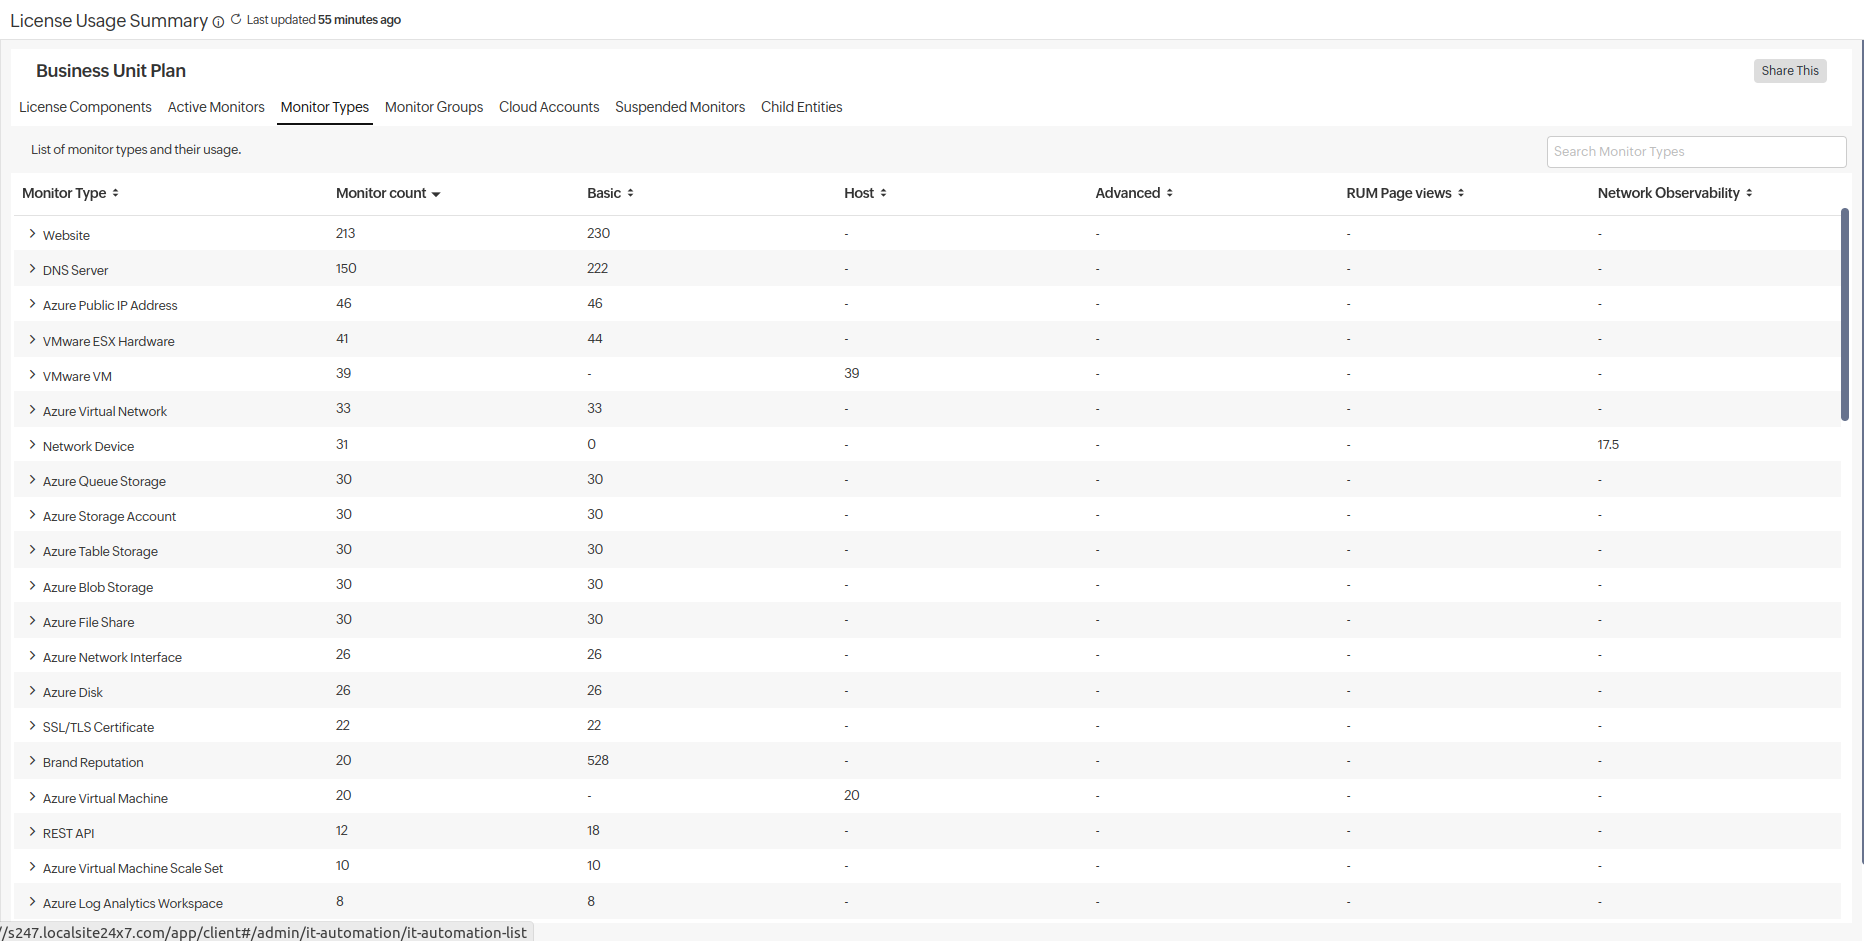Click the info icon beside License Usage Summary

tap(218, 22)
